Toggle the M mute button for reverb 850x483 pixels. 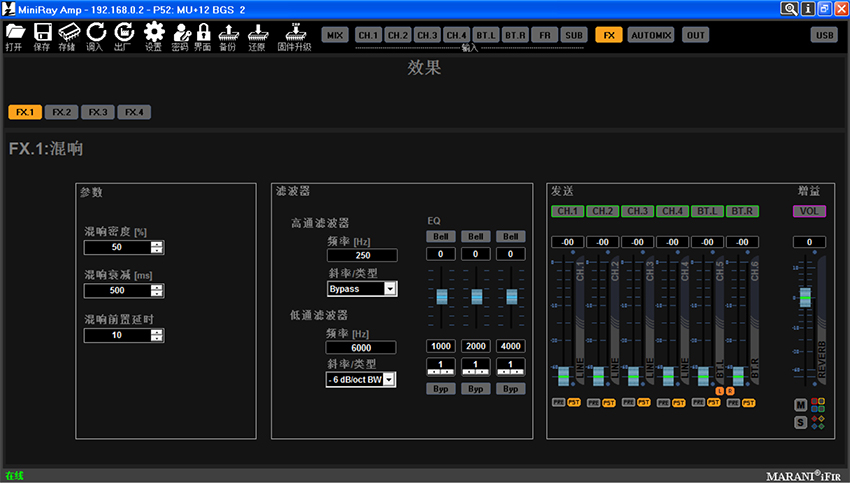point(801,405)
